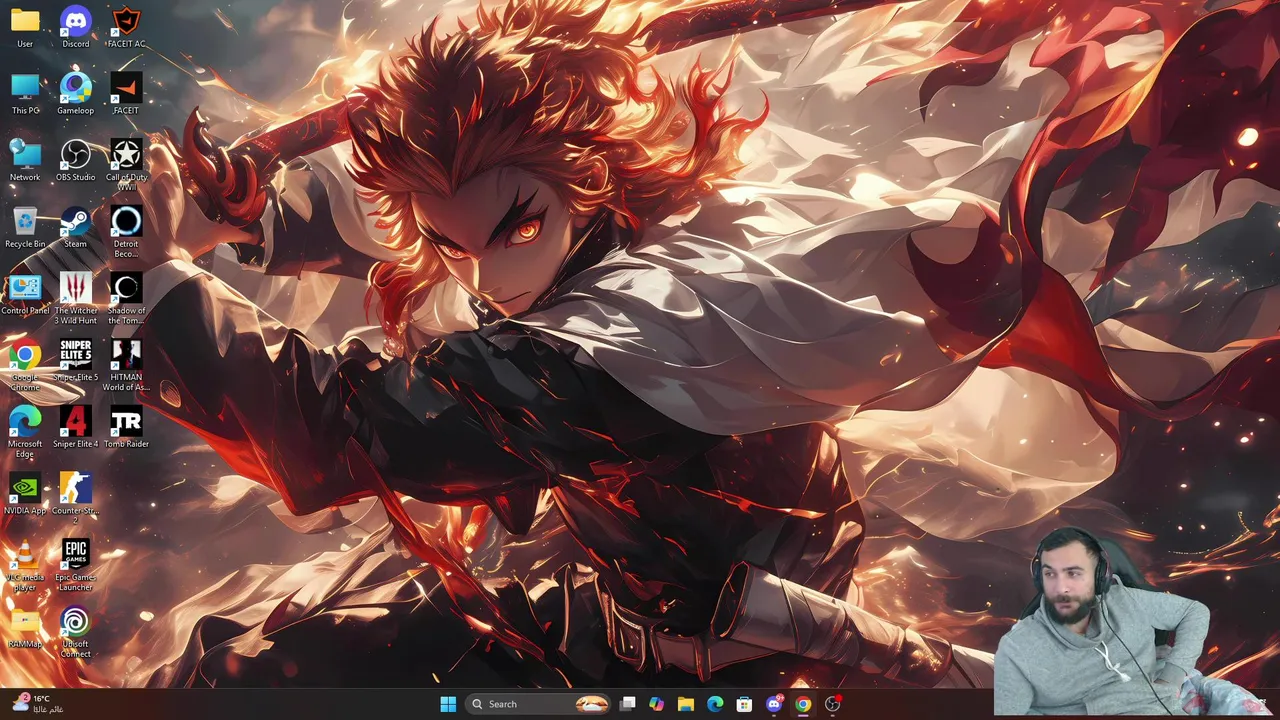
Task: Select the OBS Studio desktop shortcut
Action: [x=75, y=160]
